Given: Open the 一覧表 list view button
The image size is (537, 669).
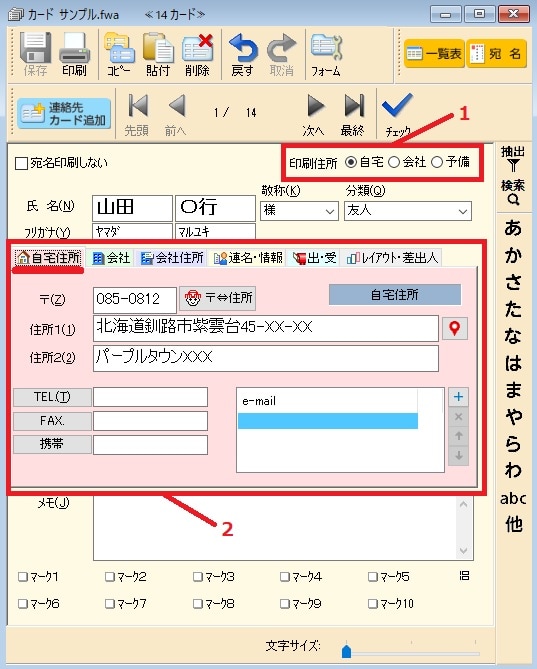Looking at the screenshot, I should pos(434,54).
